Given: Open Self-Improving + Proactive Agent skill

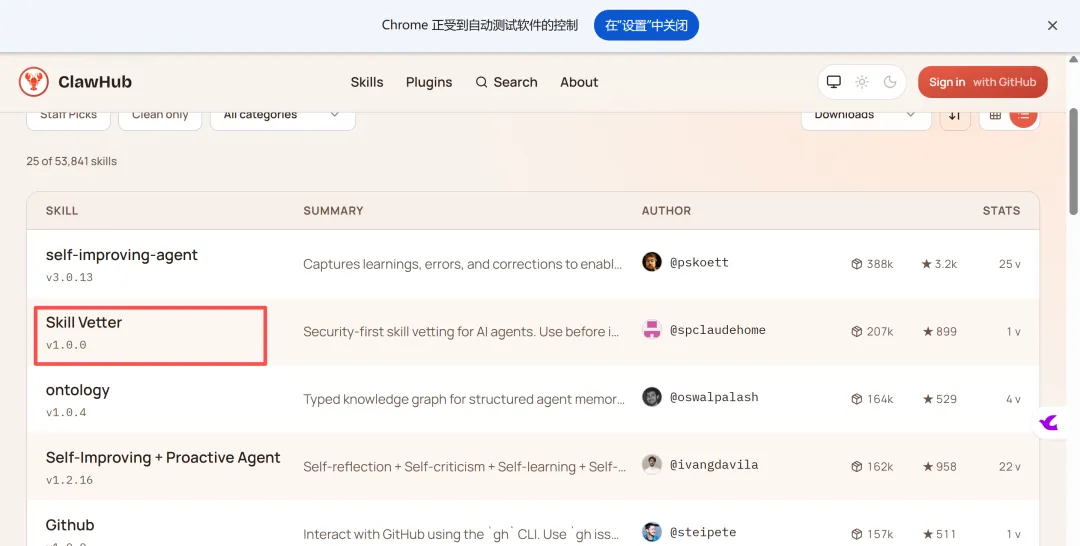Looking at the screenshot, I should 163,457.
